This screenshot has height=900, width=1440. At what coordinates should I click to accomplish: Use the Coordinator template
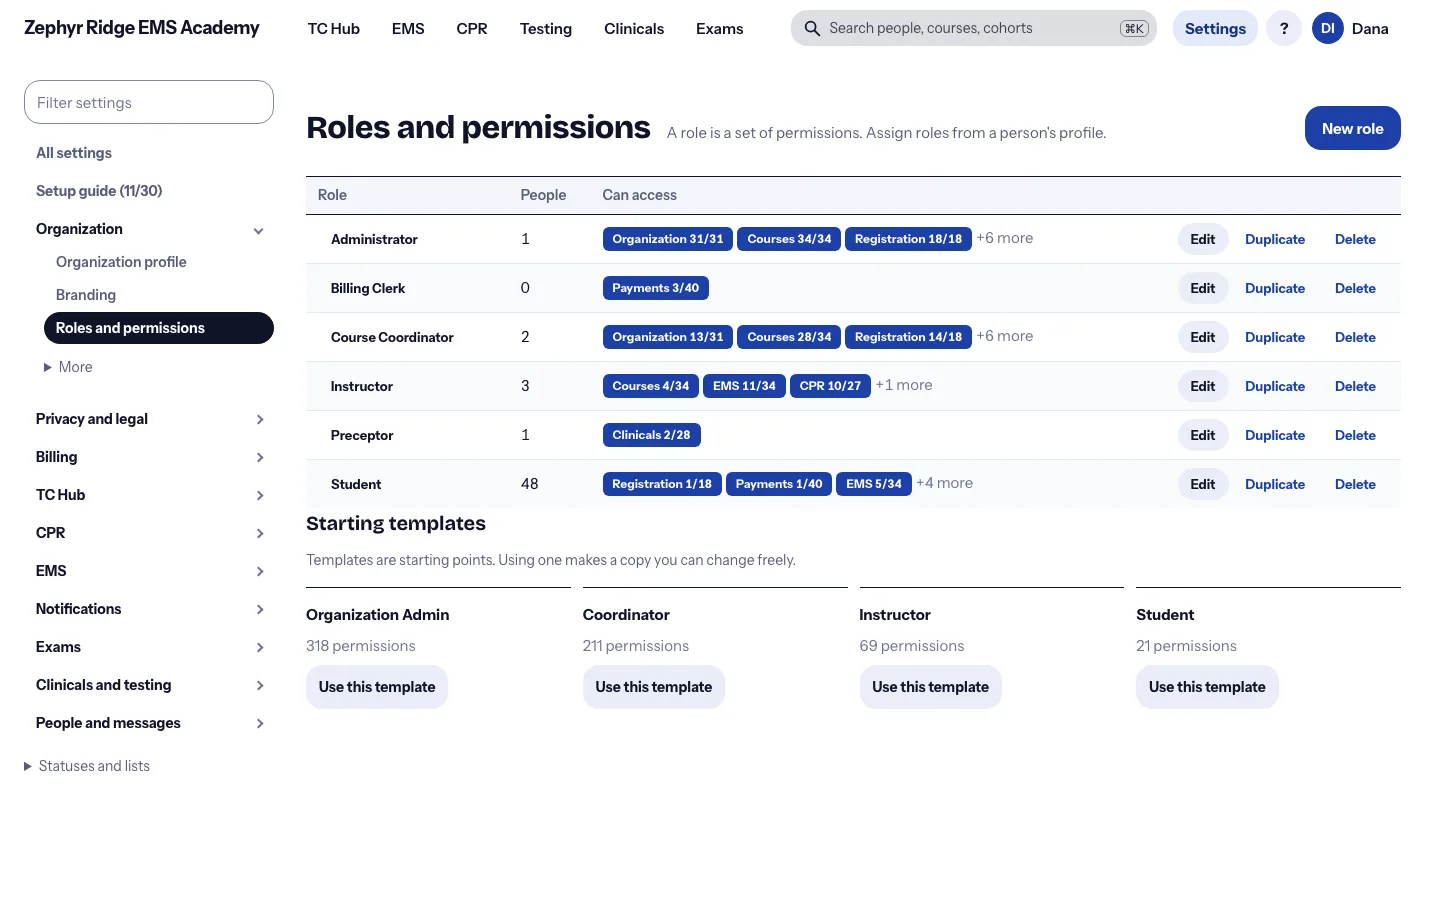654,687
